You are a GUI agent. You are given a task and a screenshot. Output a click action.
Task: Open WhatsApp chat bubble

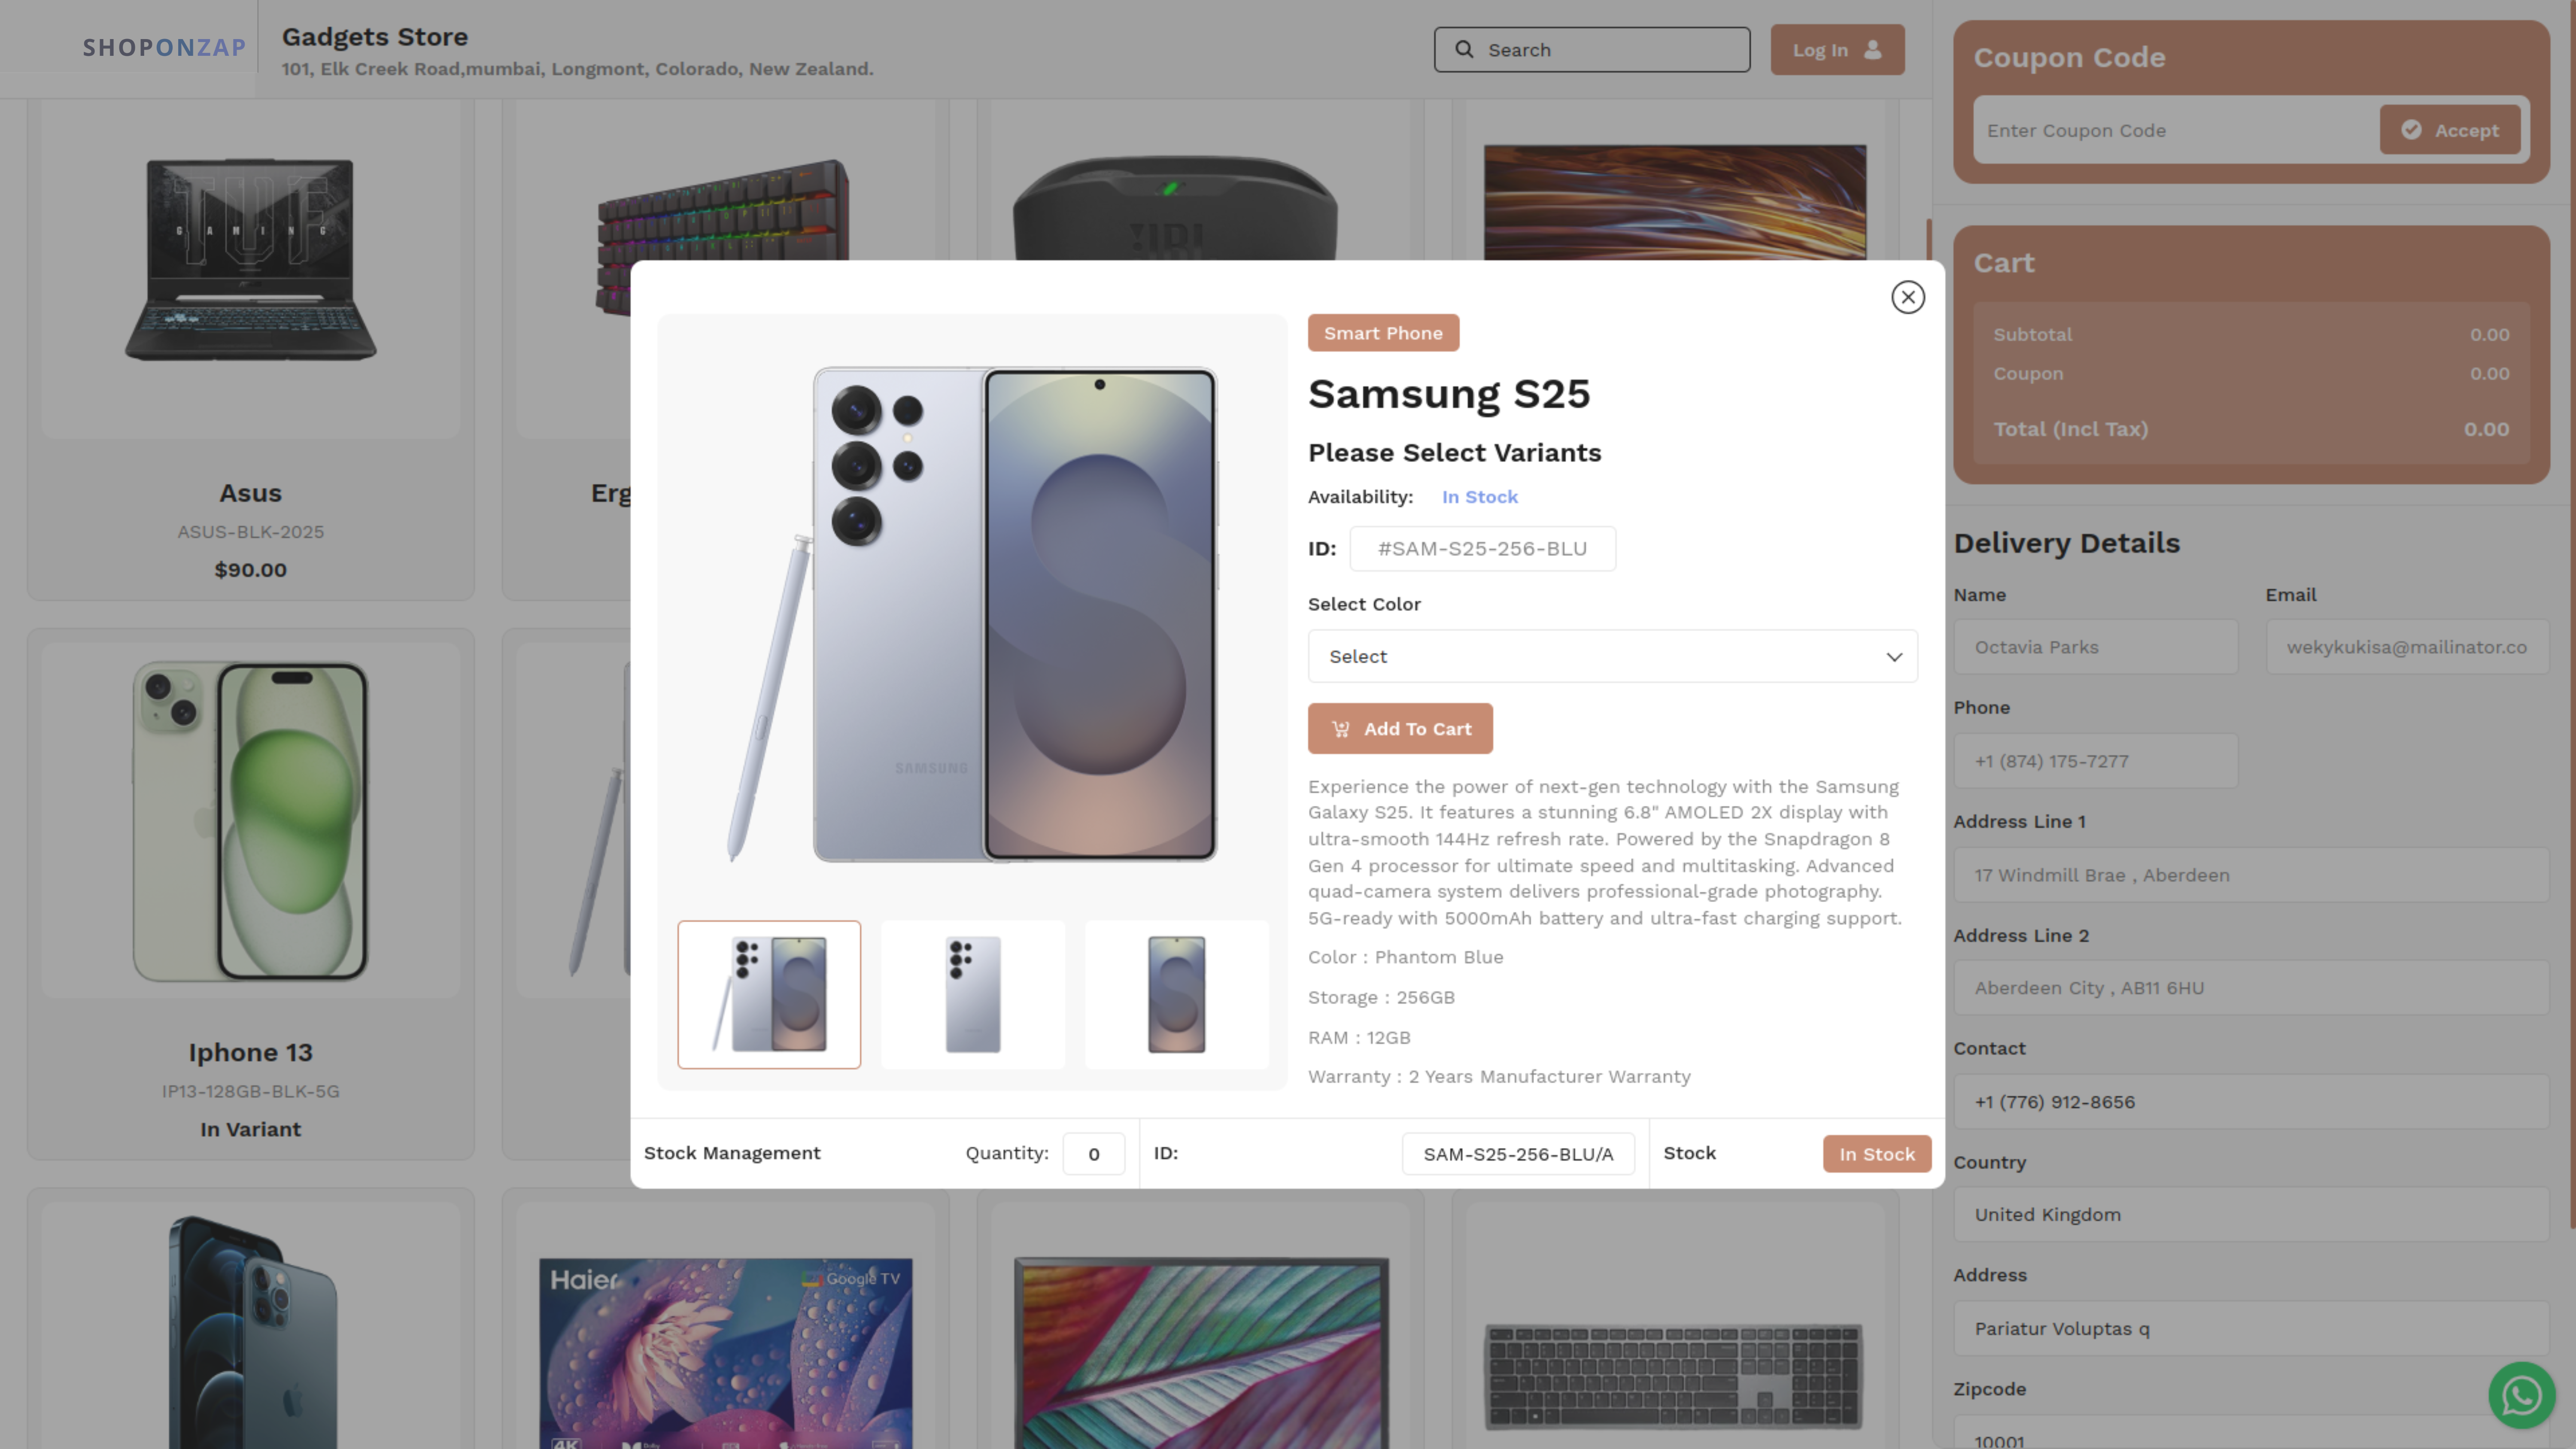2522,1395
